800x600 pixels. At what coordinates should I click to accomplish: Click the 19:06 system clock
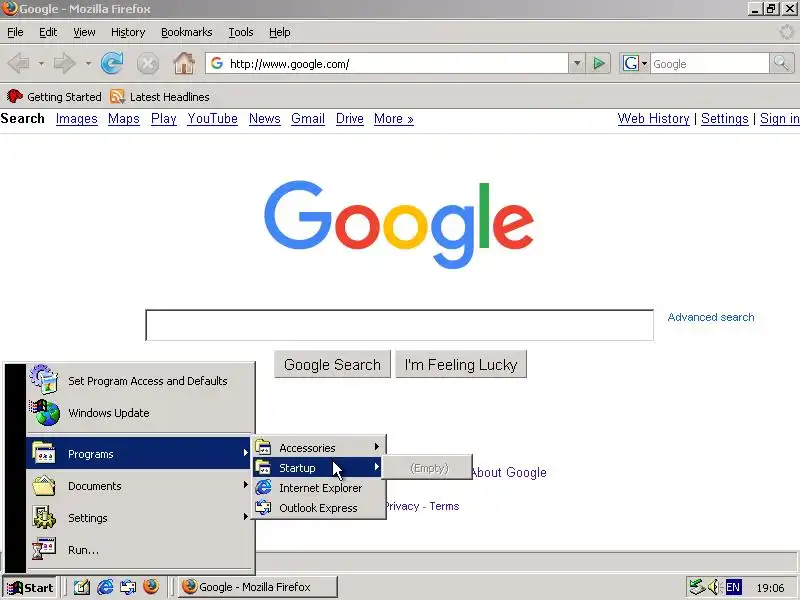click(x=770, y=588)
